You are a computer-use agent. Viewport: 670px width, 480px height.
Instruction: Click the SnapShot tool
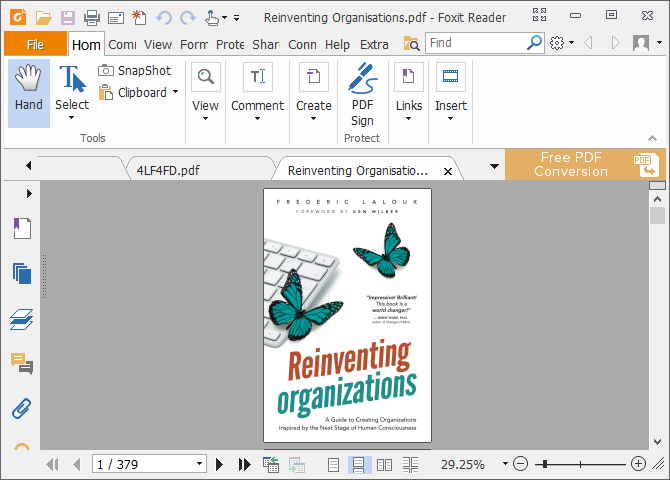135,70
